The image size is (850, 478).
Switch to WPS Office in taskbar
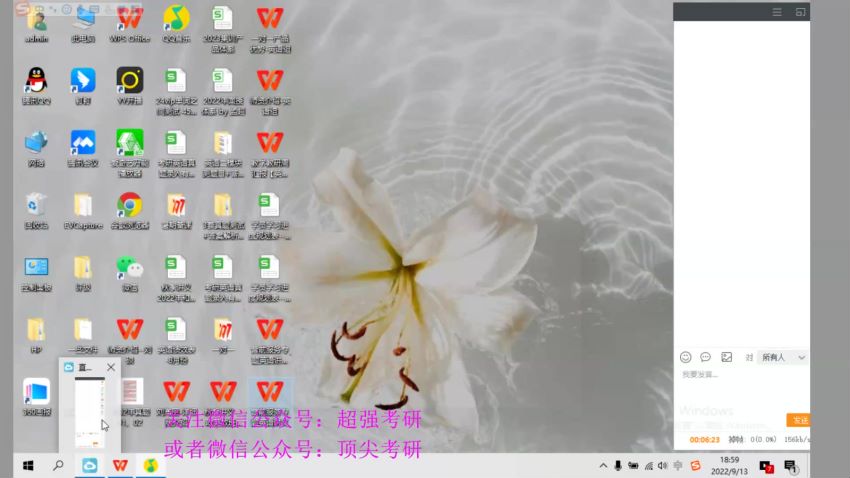click(x=120, y=466)
